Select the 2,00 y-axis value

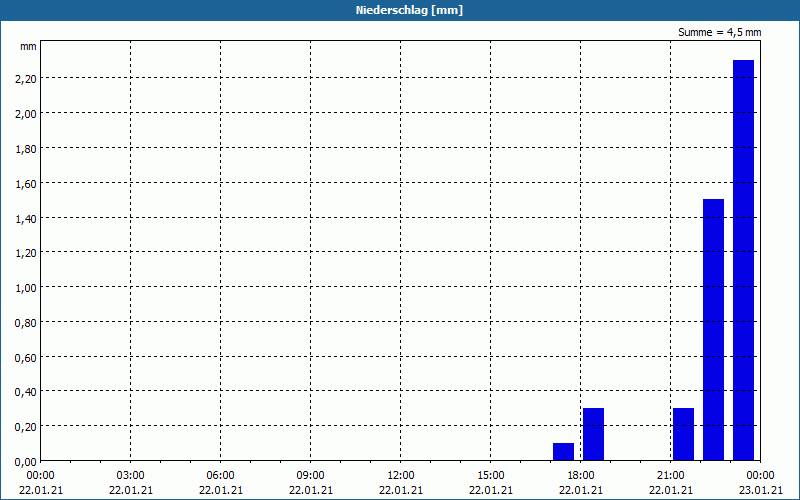coord(26,113)
